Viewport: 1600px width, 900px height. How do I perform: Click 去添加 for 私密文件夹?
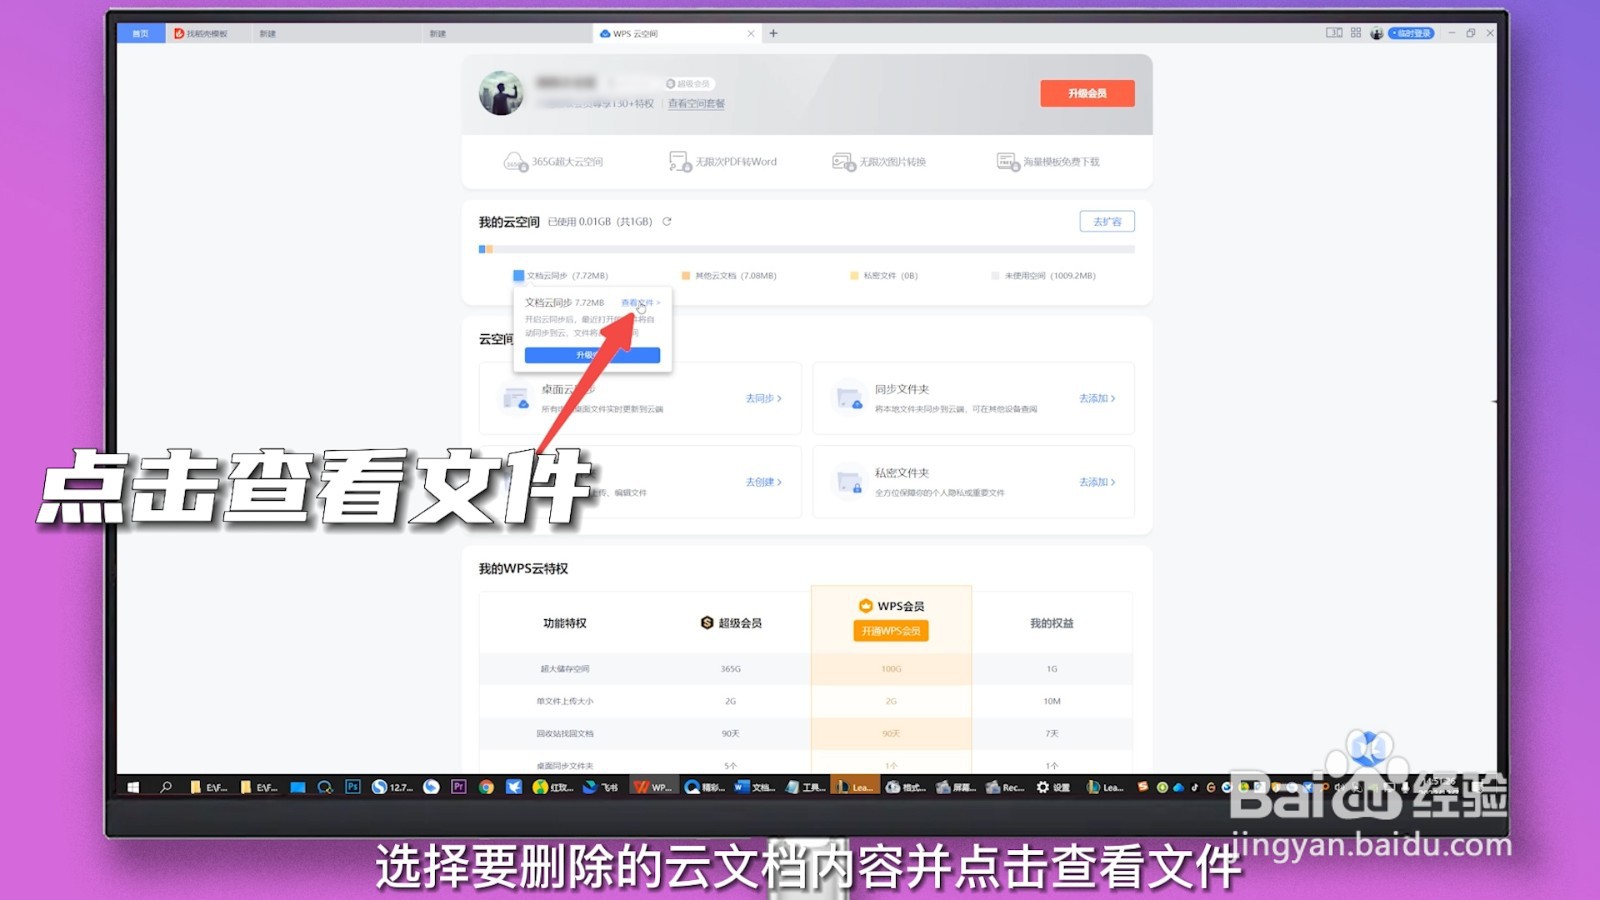pos(1097,482)
